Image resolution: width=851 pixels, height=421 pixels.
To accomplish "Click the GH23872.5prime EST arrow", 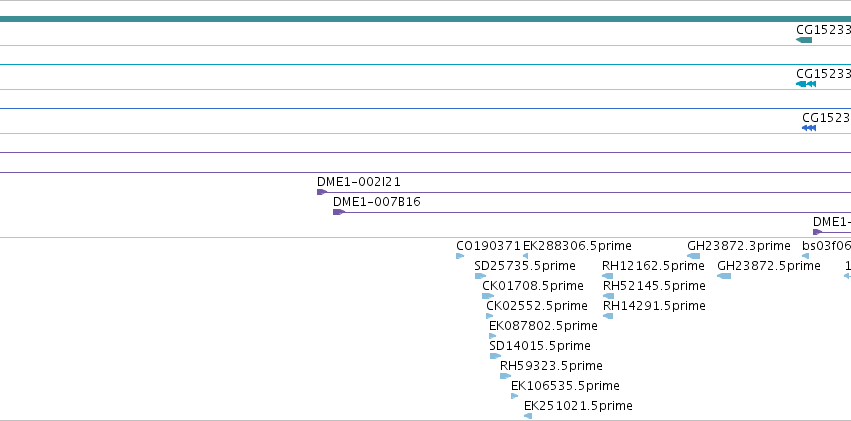I will click(724, 276).
